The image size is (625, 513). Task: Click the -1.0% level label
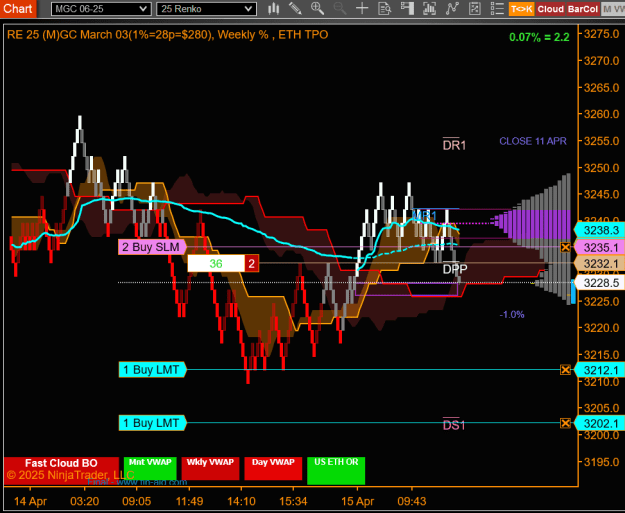pos(512,314)
